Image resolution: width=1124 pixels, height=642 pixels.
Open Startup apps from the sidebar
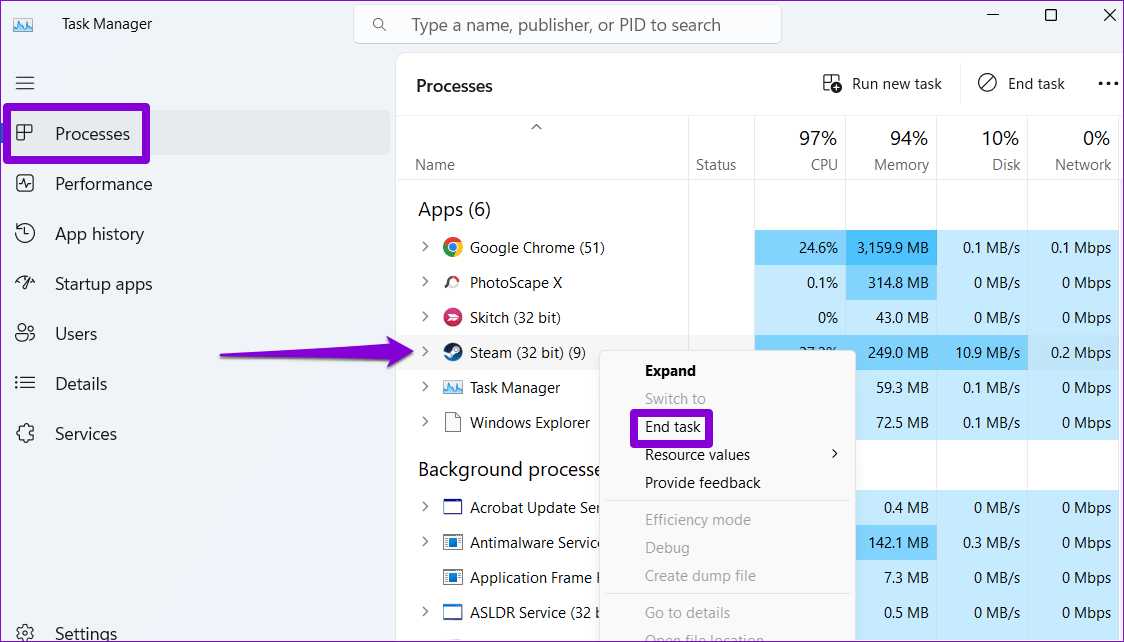pyautogui.click(x=27, y=283)
